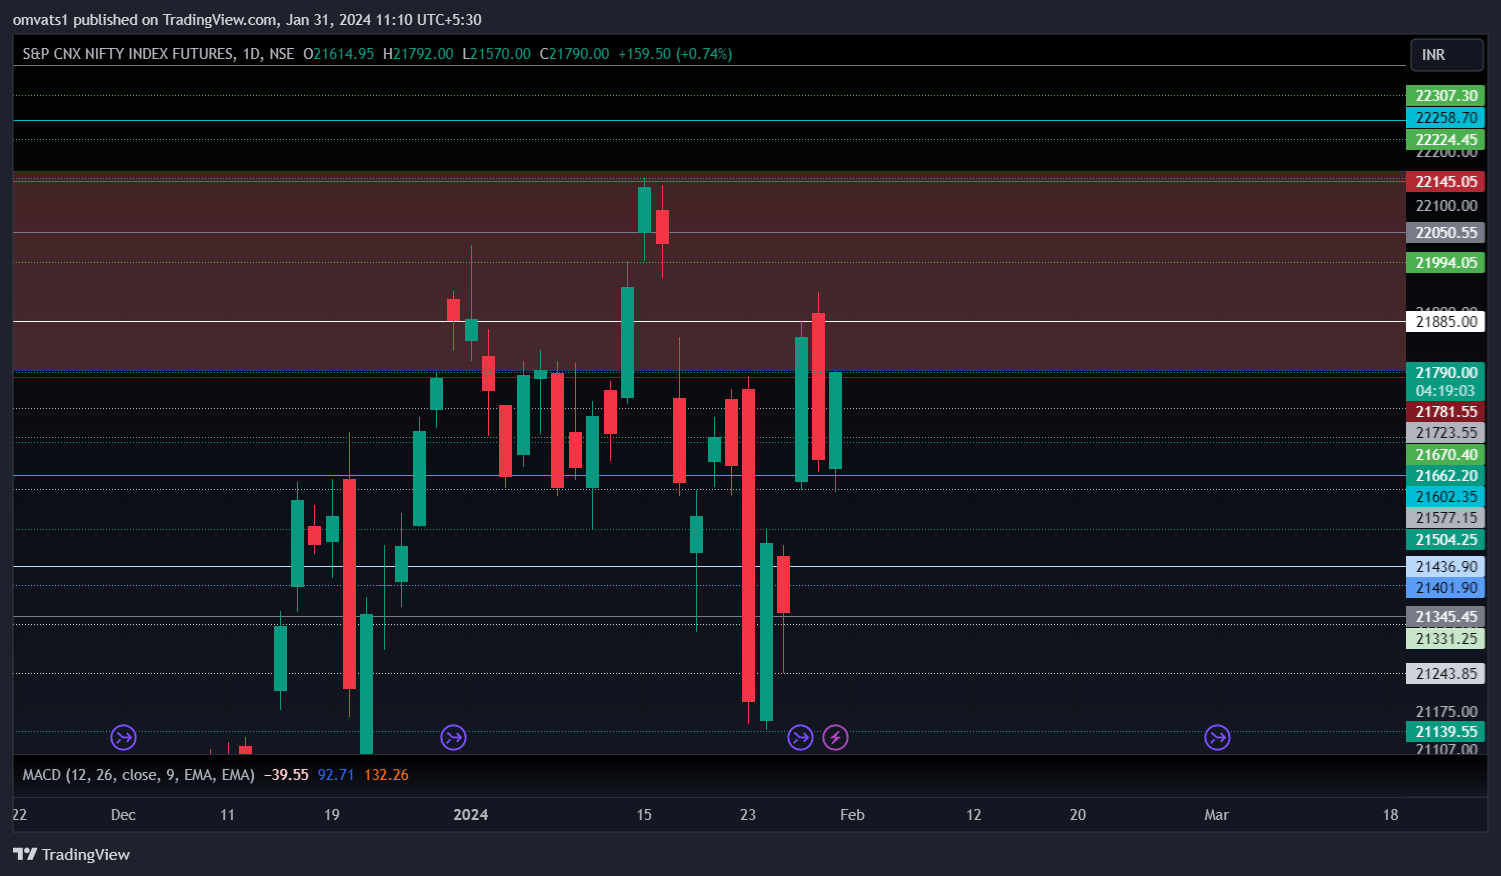Click the 22100.00 axis price
1501x876 pixels.
[1446, 206]
